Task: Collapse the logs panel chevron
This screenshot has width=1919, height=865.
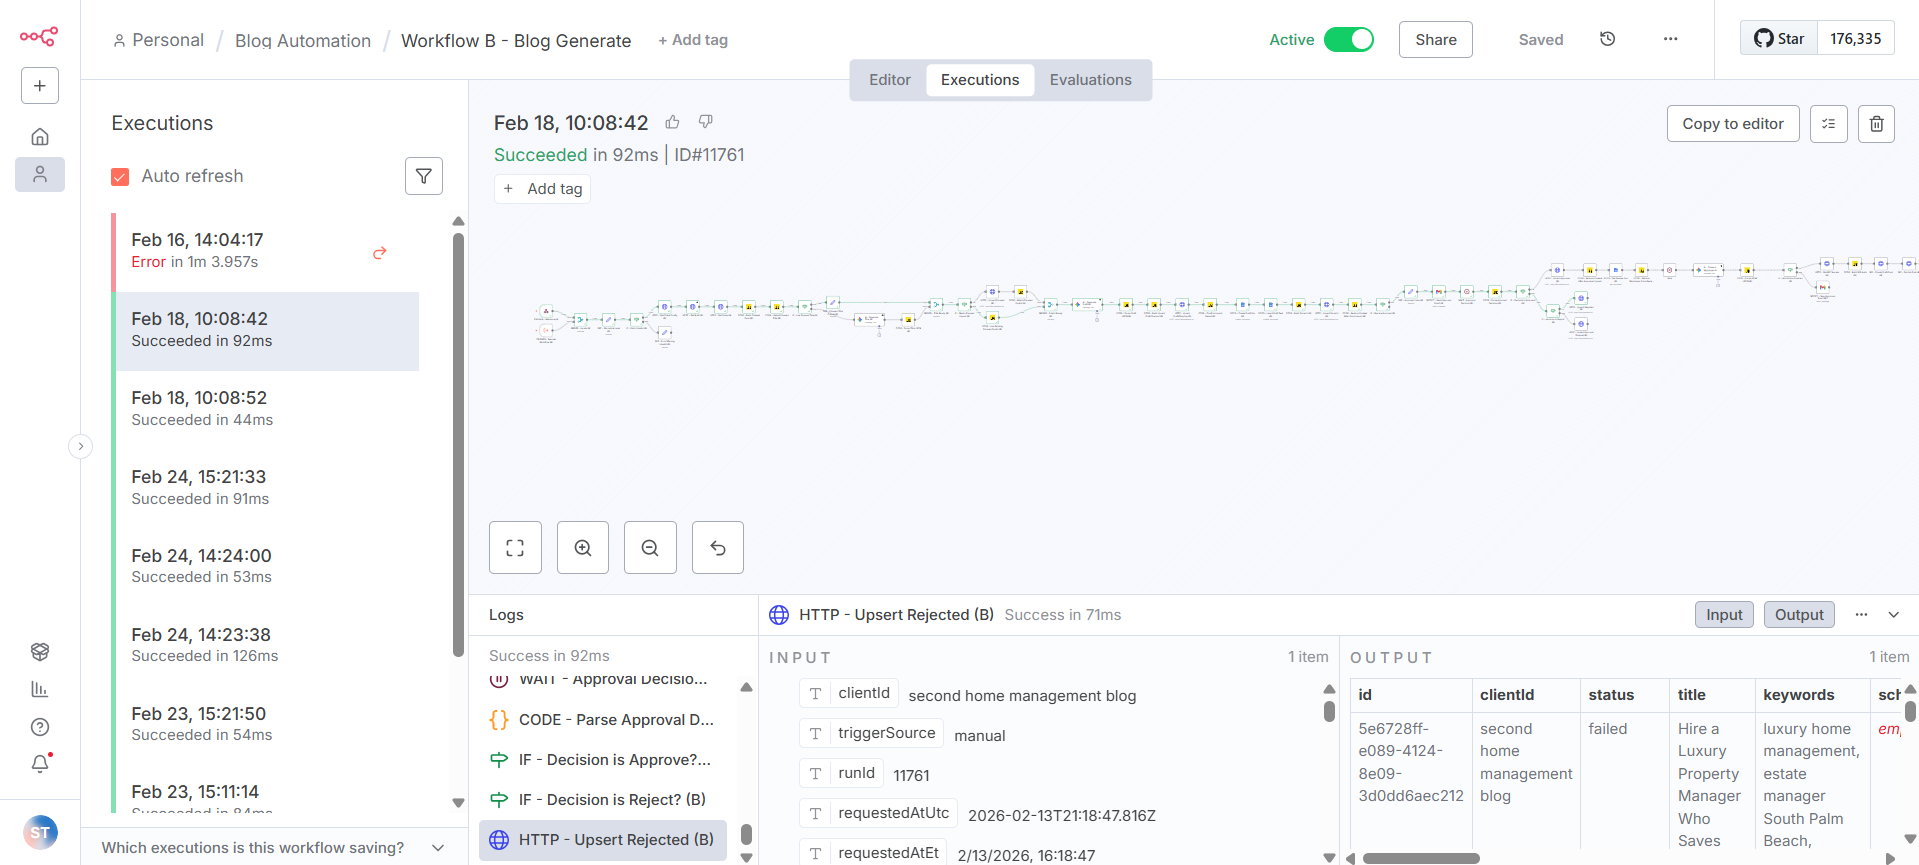Action: coord(1893,615)
